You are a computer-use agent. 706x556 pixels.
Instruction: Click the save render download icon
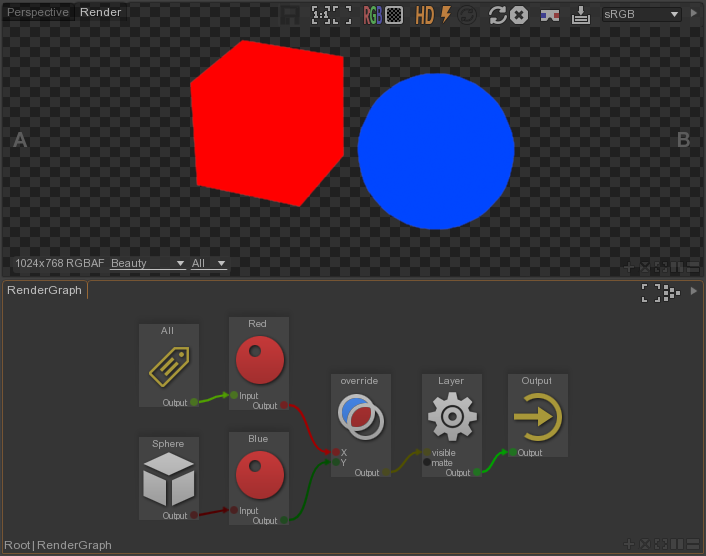(581, 15)
